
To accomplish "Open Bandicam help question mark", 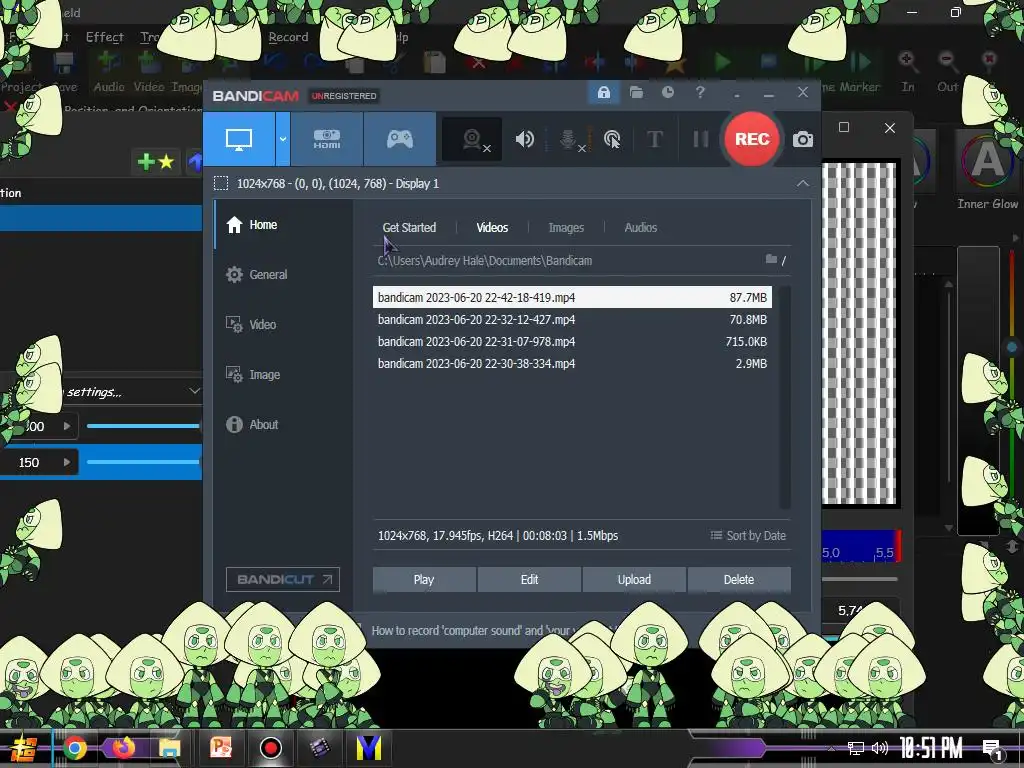I will point(700,92).
